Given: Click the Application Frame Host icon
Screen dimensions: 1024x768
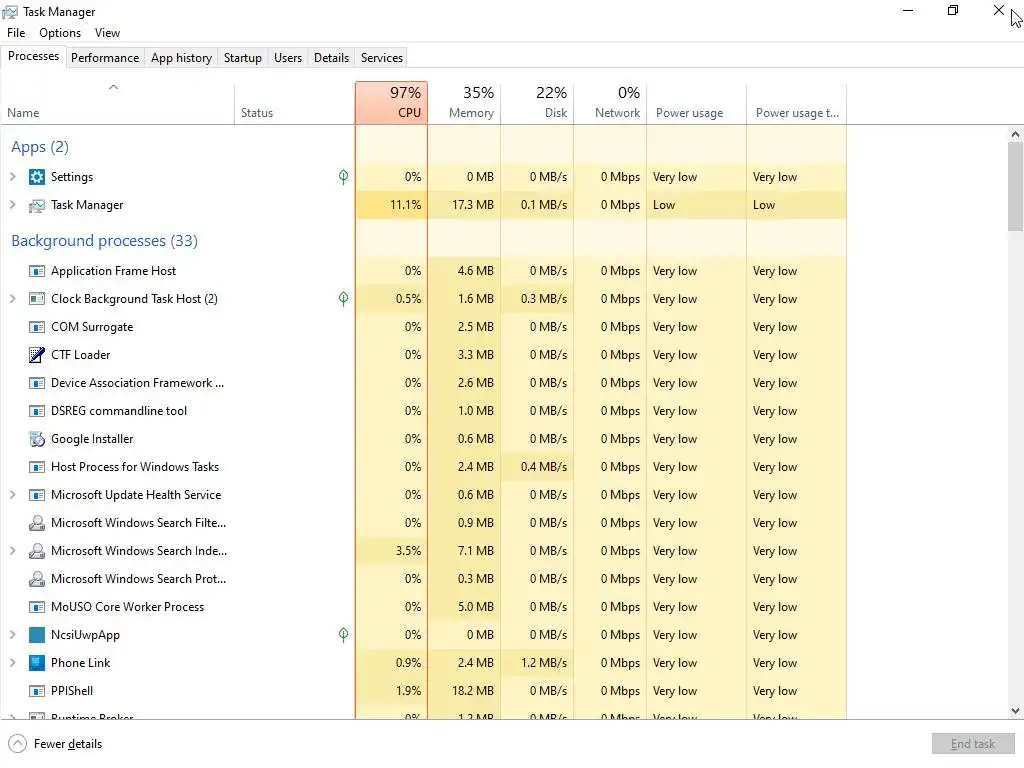Looking at the screenshot, I should 37,271.
